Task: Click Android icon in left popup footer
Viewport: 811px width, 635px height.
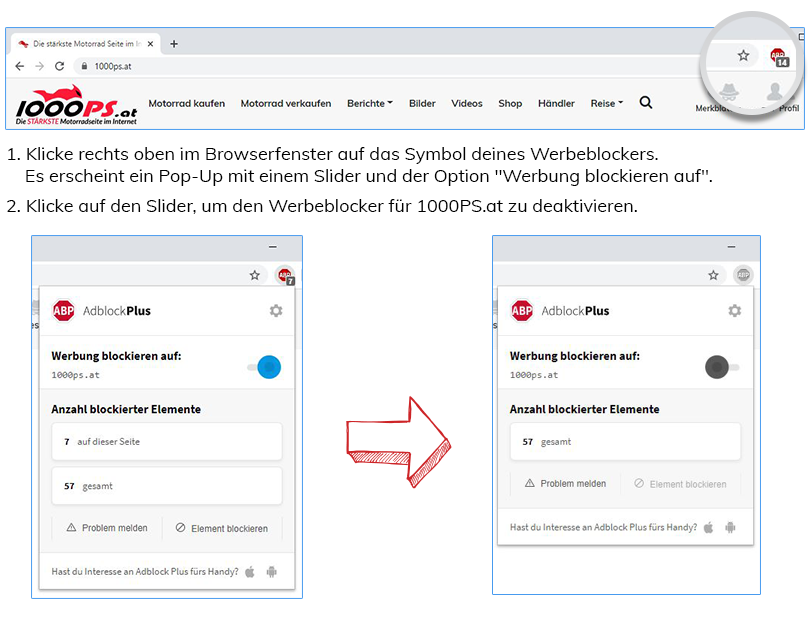Action: pyautogui.click(x=272, y=572)
